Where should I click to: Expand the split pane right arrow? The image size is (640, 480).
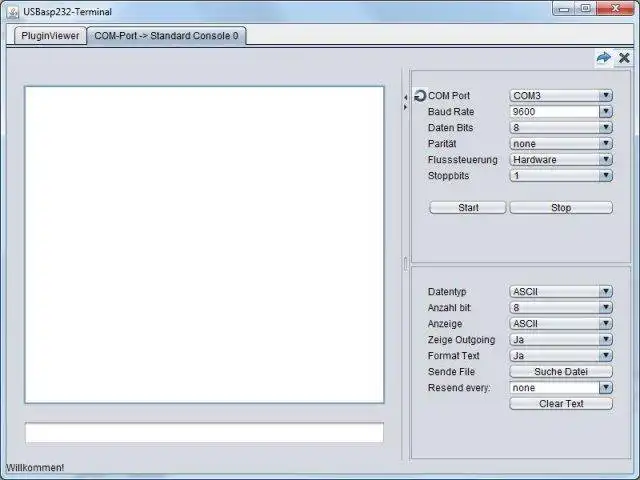405,107
